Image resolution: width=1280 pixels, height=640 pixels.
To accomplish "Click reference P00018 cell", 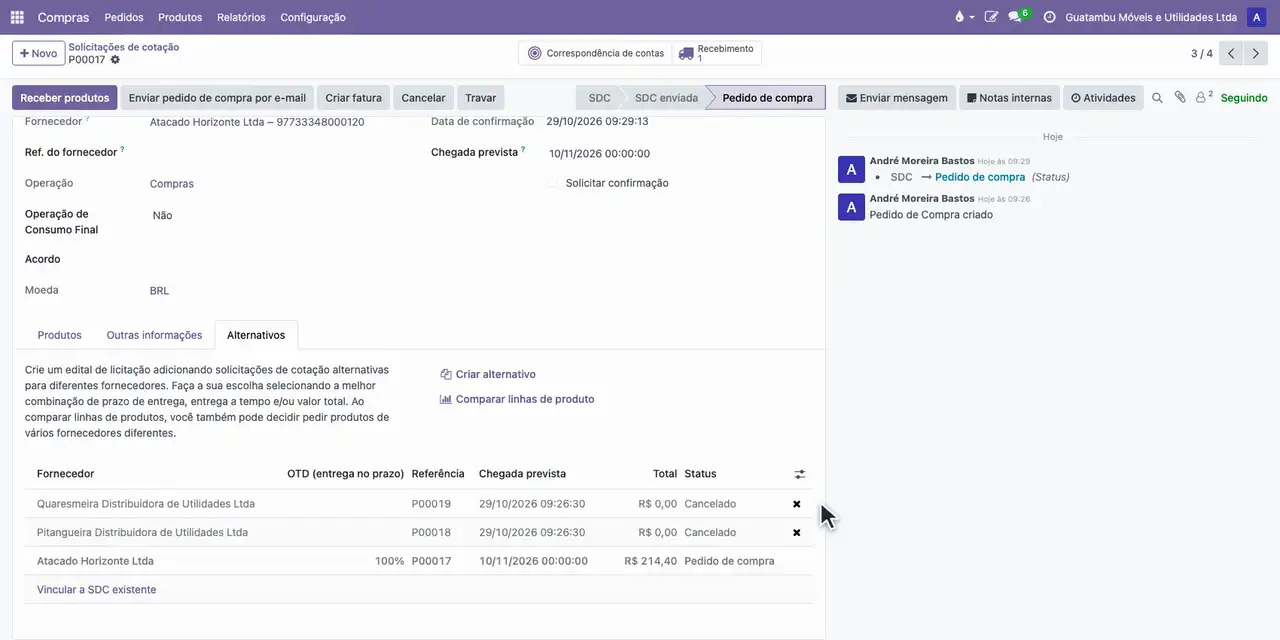I will coord(431,533).
